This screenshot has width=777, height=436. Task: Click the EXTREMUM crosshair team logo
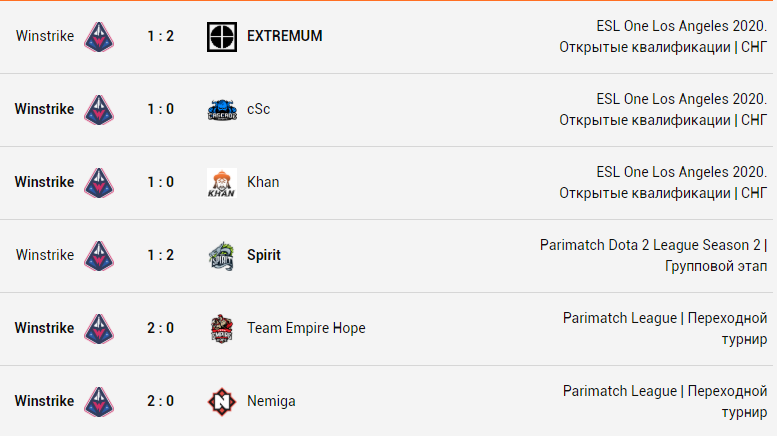pos(222,37)
